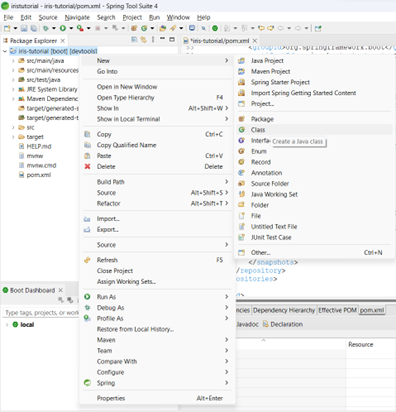Click Delete in the context menu
This screenshot has height=412, width=396.
[157, 166]
